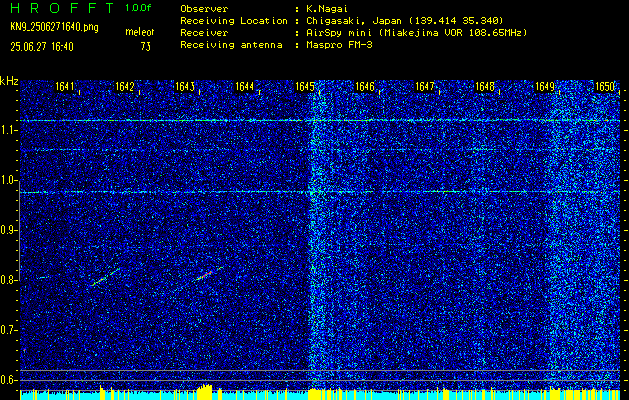The width and height of the screenshot is (629, 400).
Task: Click the date stamp 25.06.27 16:40
Action: coord(42,47)
